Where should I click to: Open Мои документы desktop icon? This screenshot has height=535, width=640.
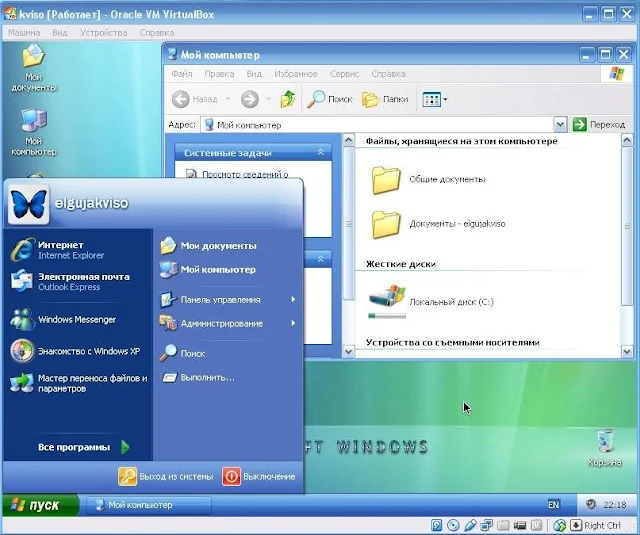click(x=33, y=68)
